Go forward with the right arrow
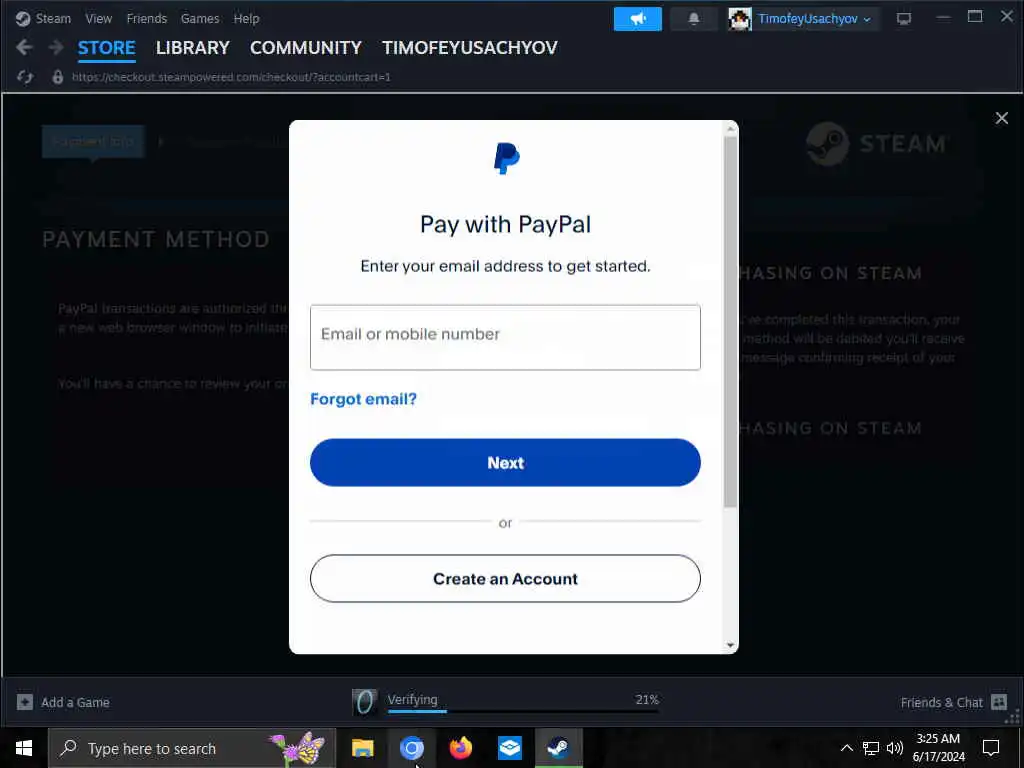Screen dimensions: 1024x768 coord(56,47)
